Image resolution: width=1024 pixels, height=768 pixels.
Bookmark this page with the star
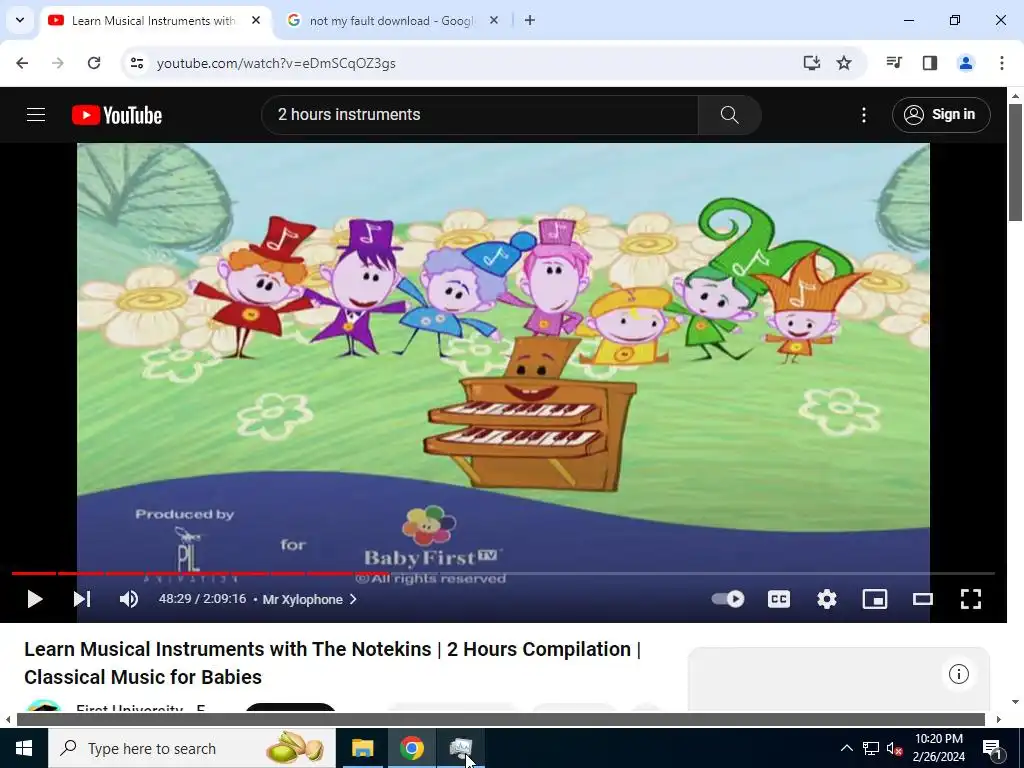coord(844,63)
